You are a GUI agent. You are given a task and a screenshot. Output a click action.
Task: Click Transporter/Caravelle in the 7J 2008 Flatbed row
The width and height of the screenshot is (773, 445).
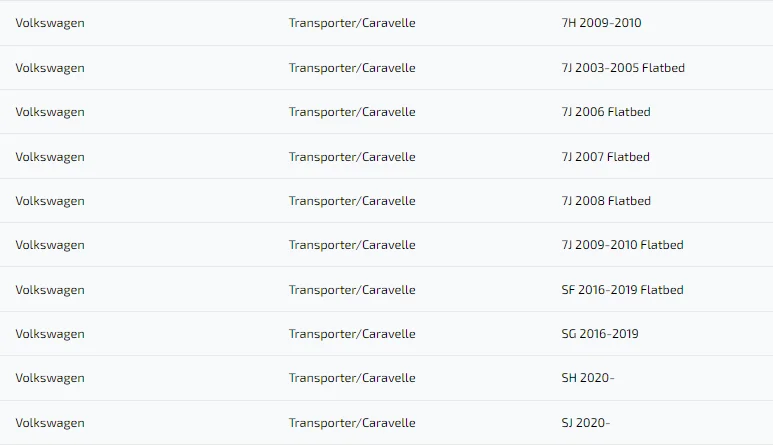[x=352, y=201]
